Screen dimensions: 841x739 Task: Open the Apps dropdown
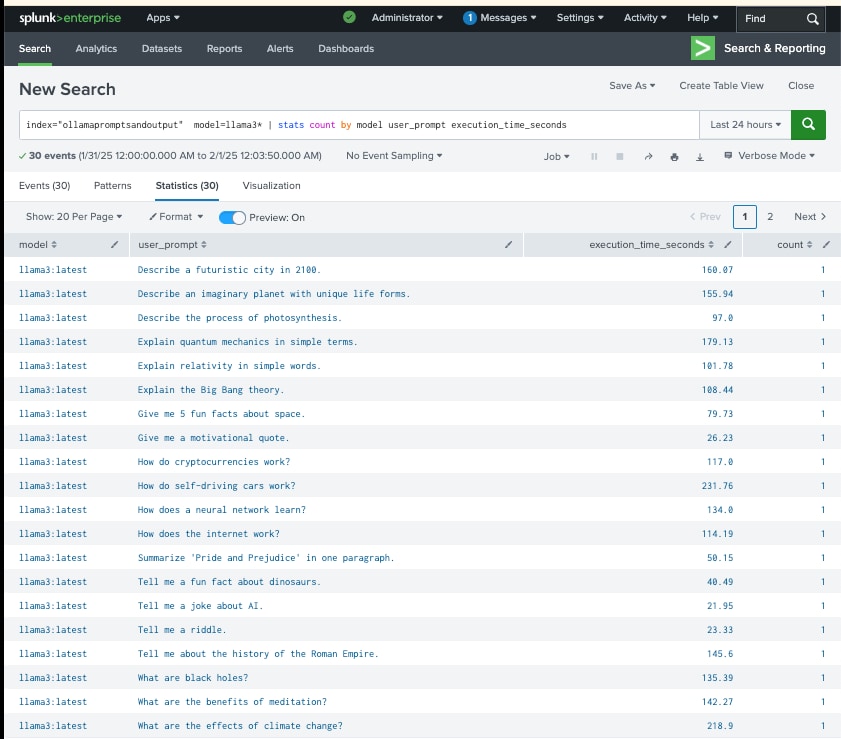point(163,18)
